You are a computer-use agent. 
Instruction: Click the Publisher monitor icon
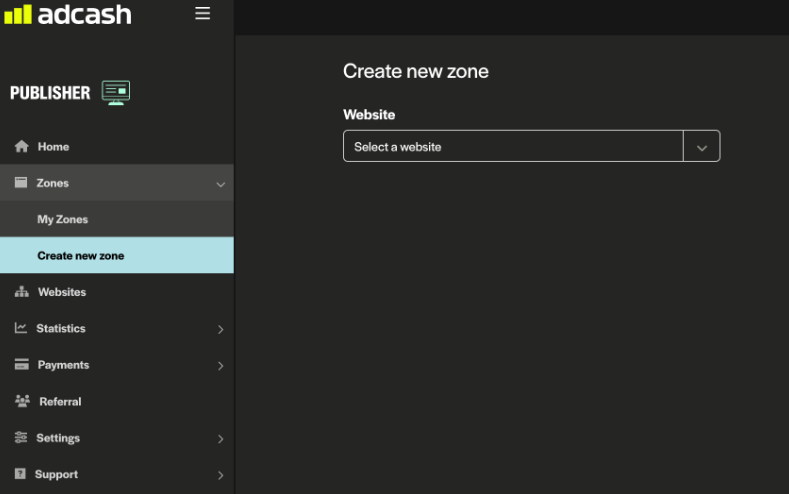point(116,92)
